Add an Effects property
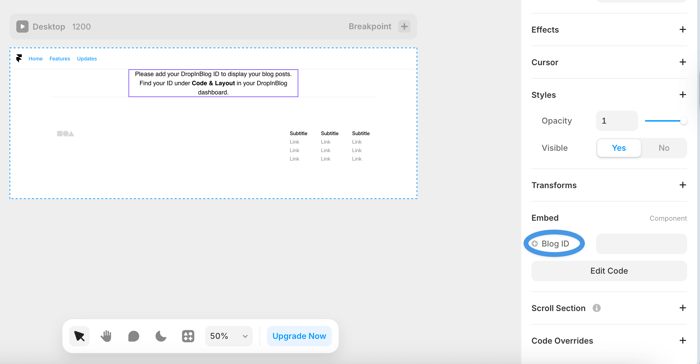 (682, 29)
